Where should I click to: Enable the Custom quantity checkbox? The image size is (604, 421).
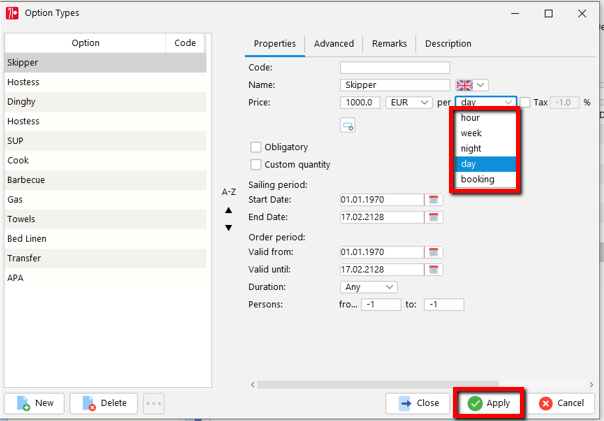click(x=255, y=165)
